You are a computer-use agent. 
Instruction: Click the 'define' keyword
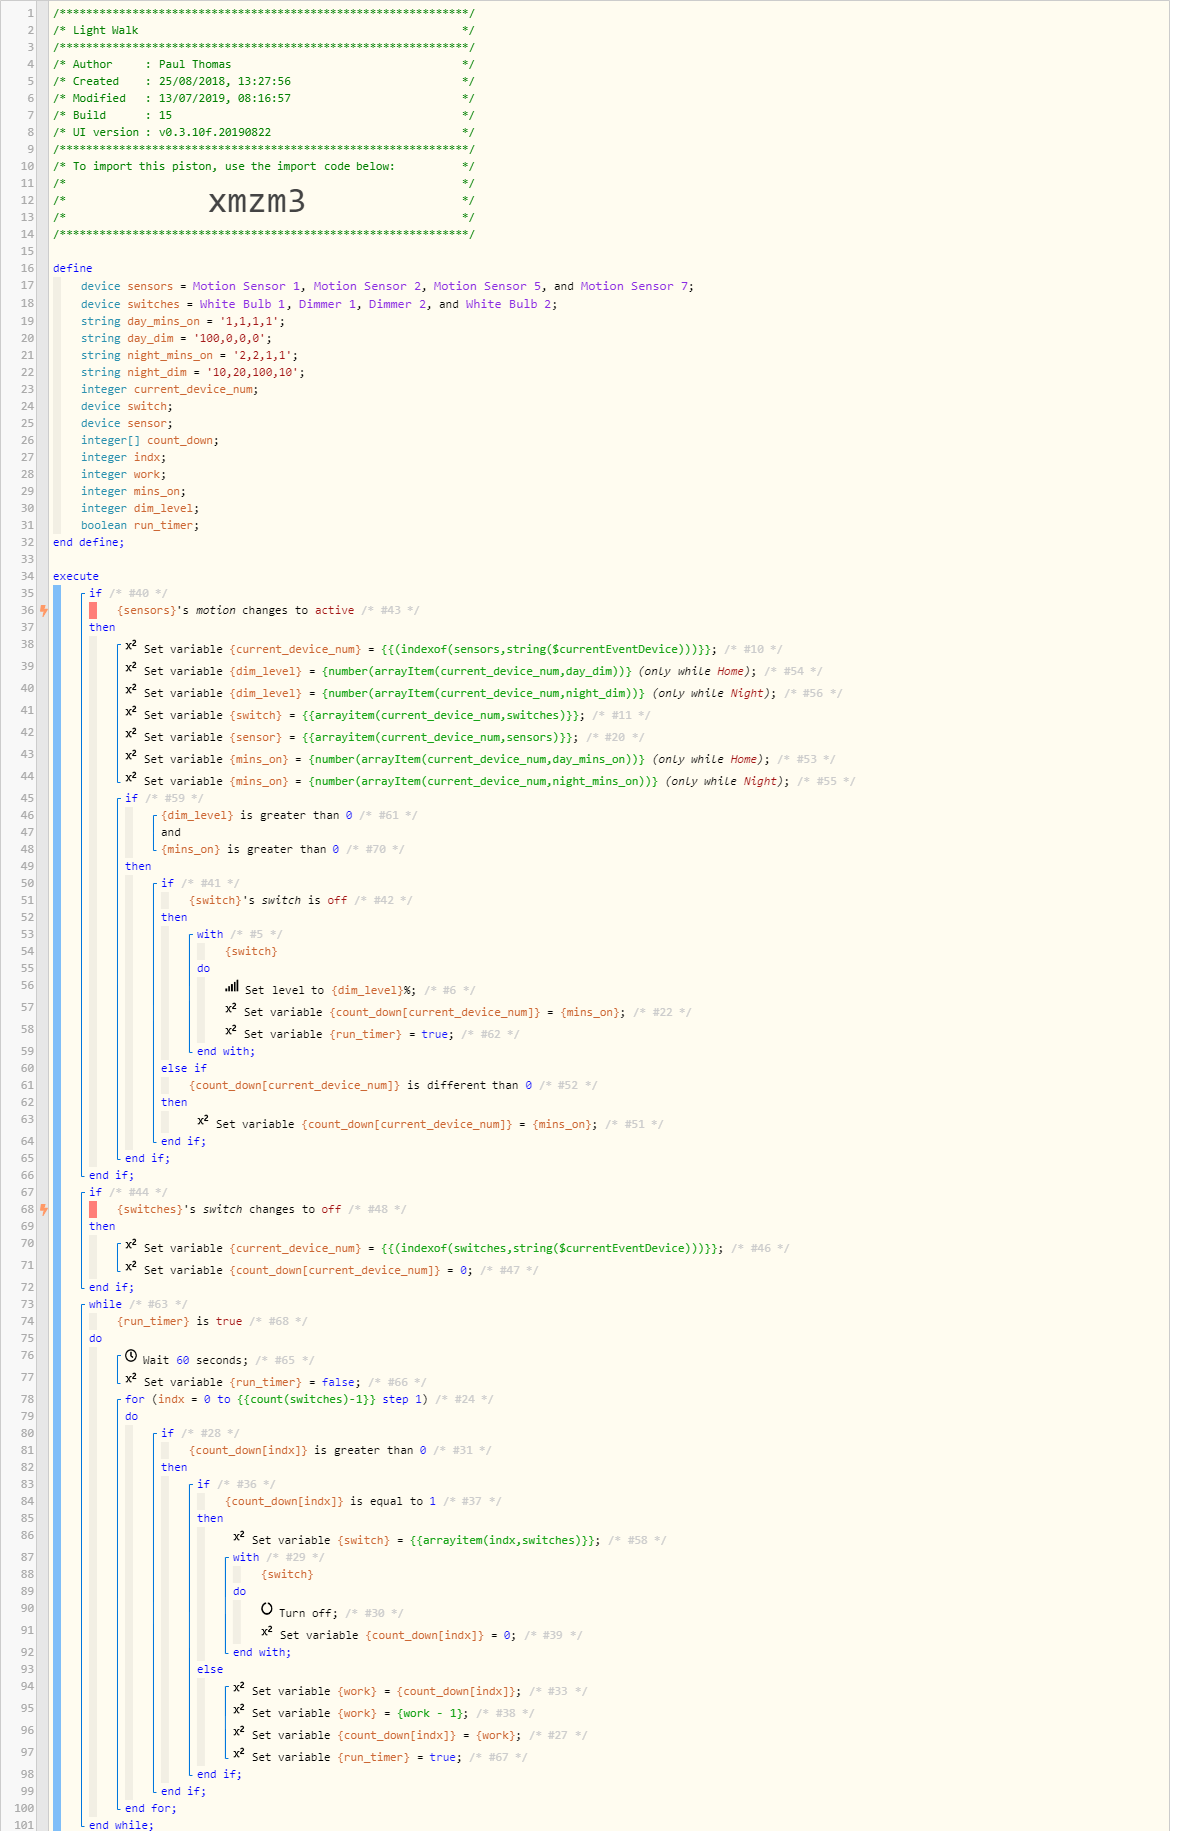click(72, 268)
